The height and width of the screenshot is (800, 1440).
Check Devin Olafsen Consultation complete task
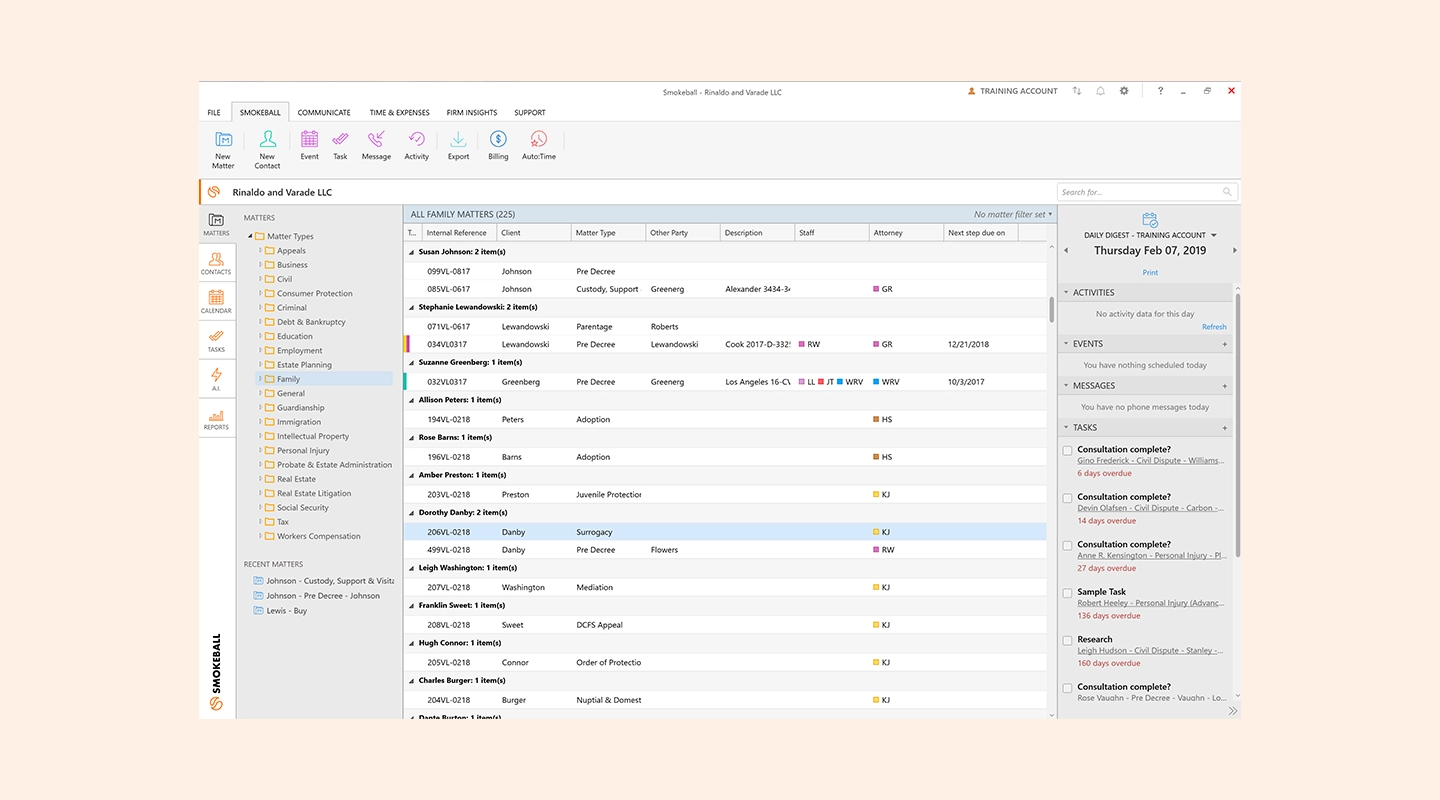coord(1068,498)
